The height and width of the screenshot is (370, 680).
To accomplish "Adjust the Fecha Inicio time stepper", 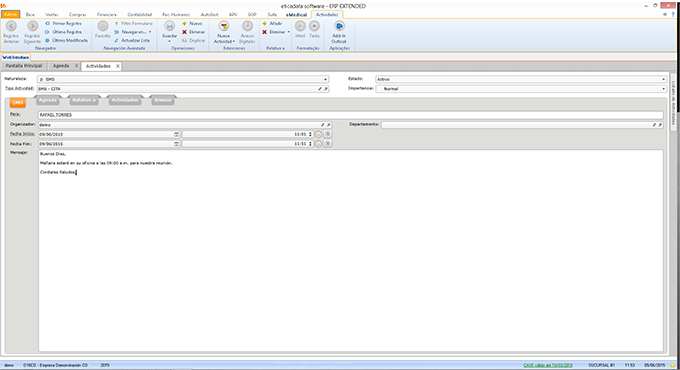I will tap(310, 134).
